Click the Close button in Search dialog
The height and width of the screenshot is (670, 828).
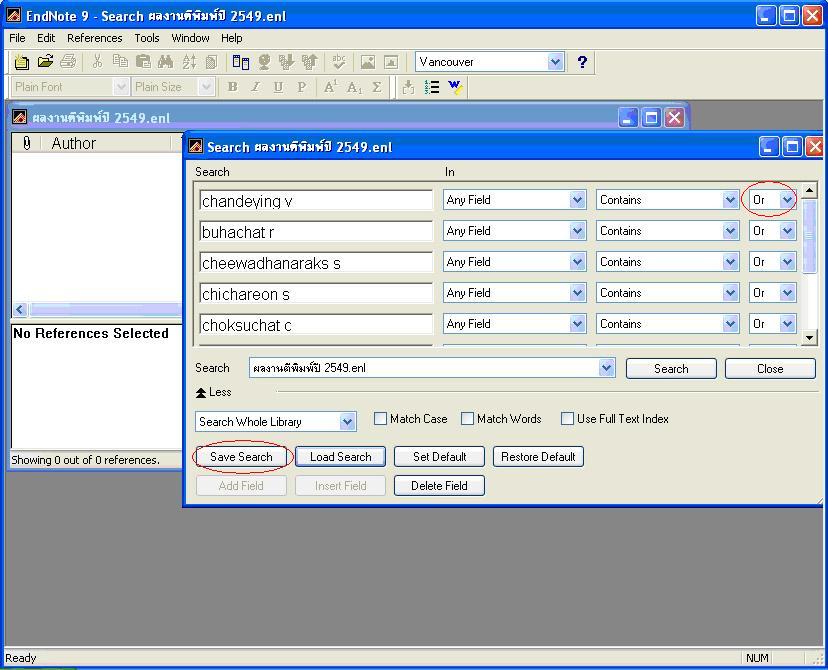click(770, 369)
